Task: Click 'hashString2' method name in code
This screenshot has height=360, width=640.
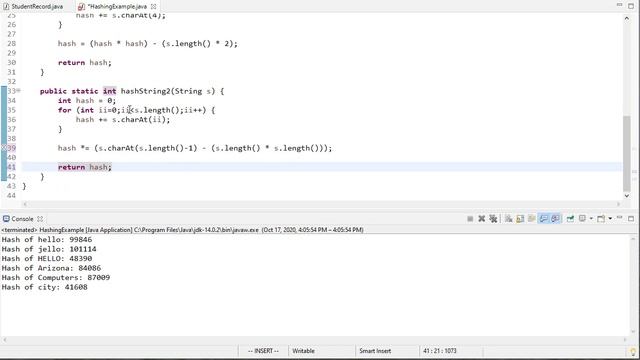Action: click(145, 91)
